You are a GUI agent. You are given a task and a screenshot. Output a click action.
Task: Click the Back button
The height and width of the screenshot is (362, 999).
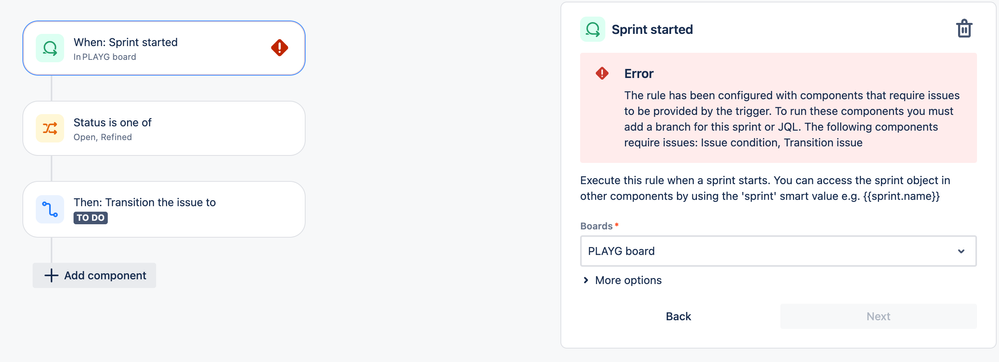coord(678,316)
